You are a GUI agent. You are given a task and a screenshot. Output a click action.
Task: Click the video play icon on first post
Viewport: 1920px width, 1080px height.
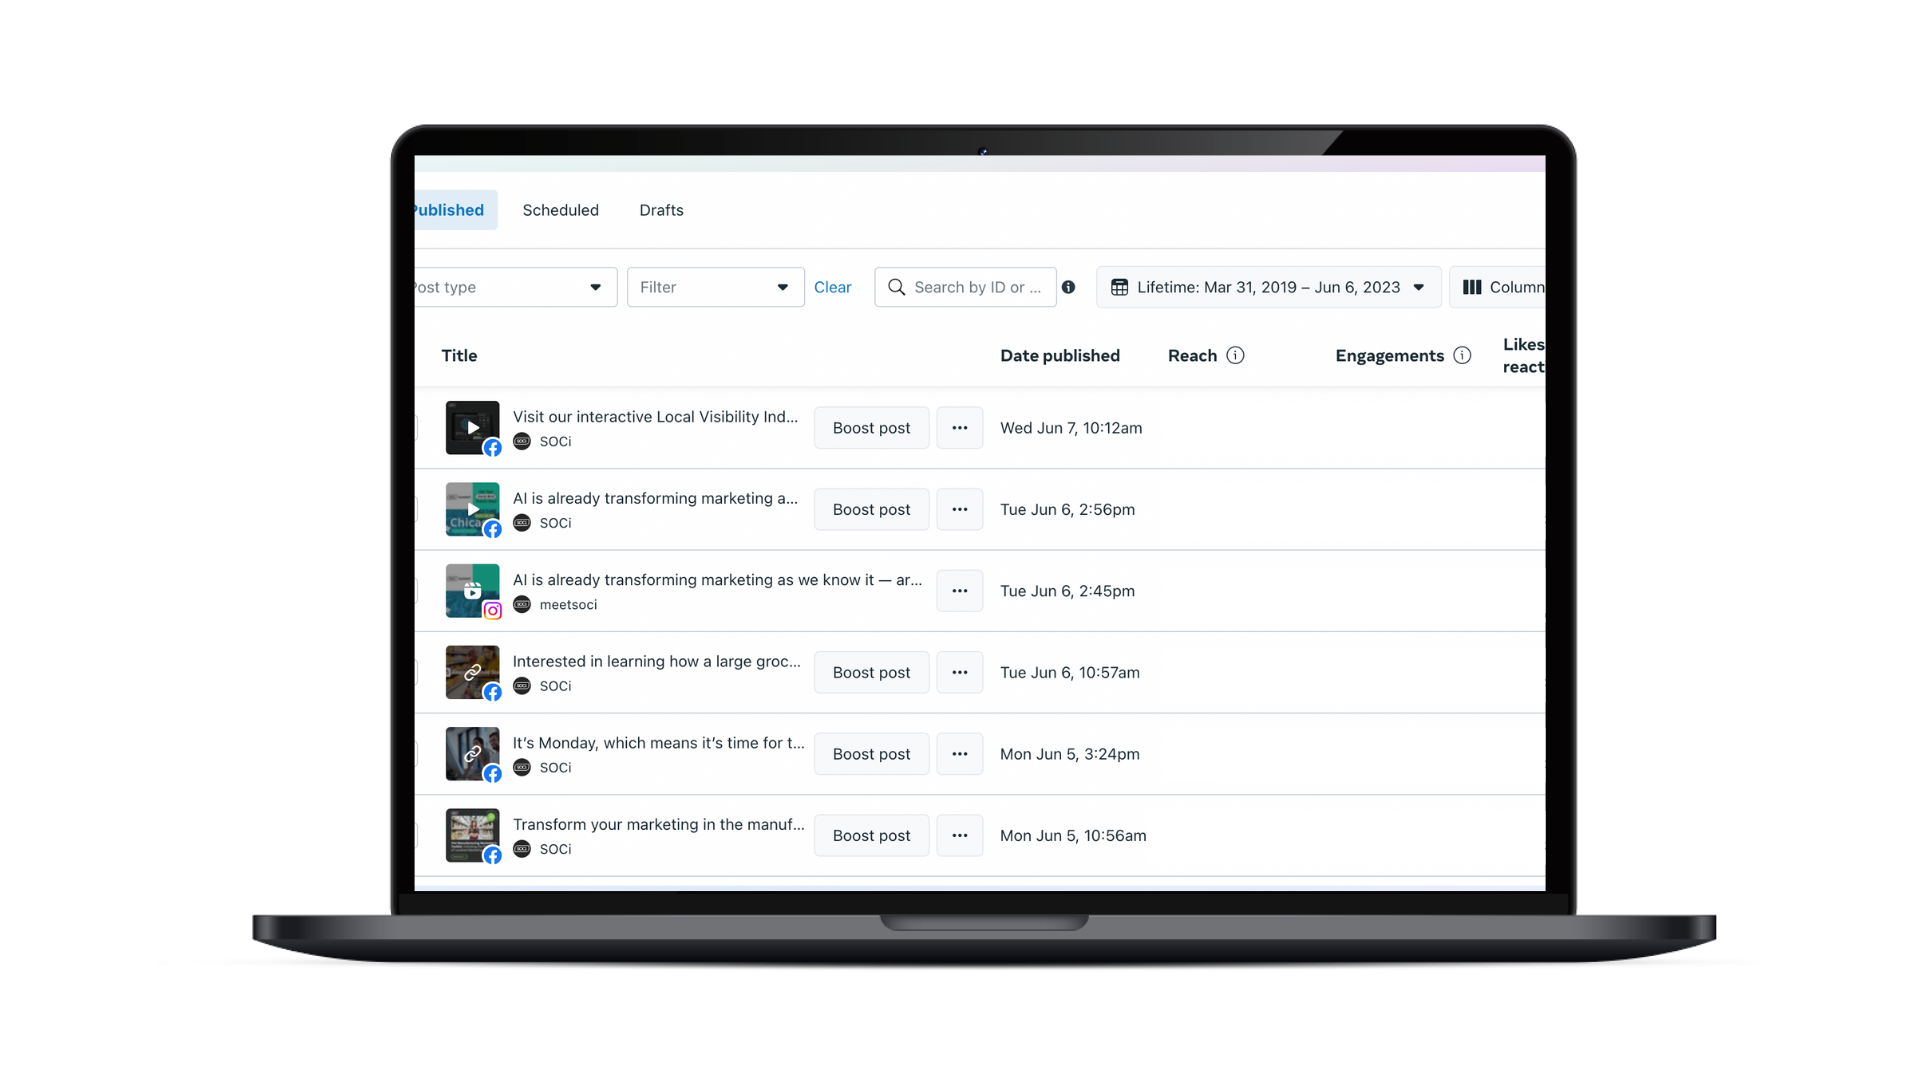472,427
